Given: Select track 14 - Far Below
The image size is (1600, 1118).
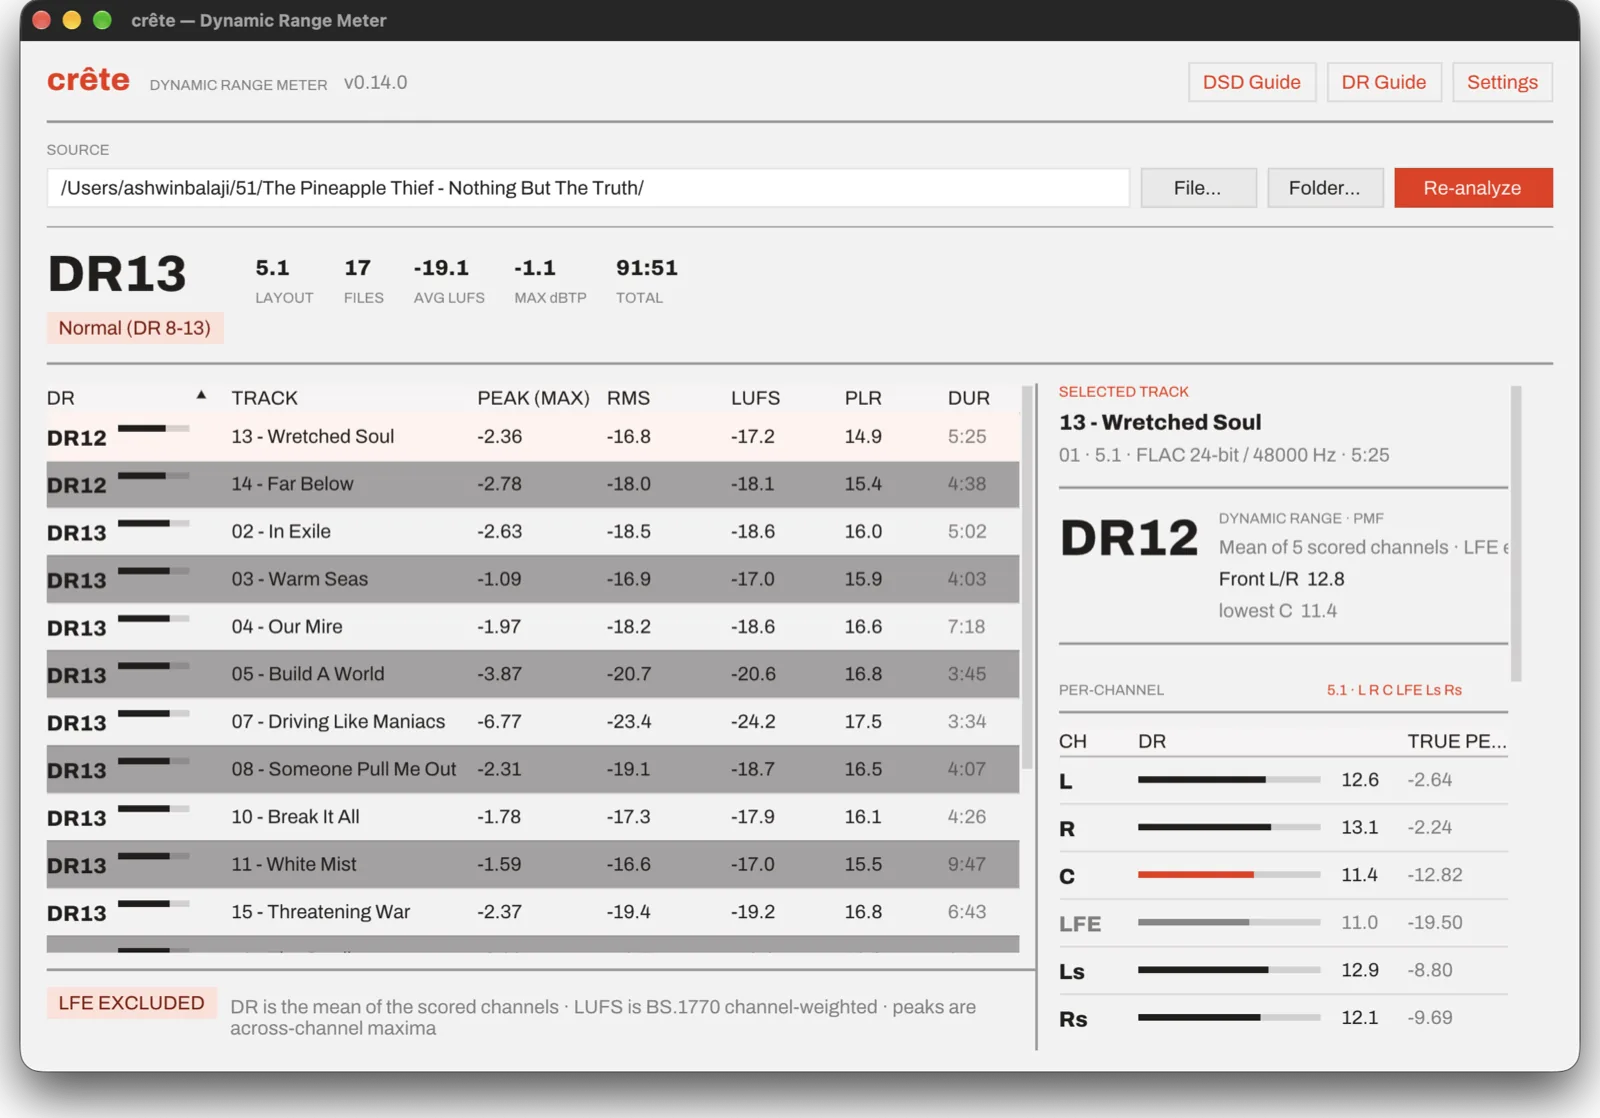Looking at the screenshot, I should [x=533, y=484].
